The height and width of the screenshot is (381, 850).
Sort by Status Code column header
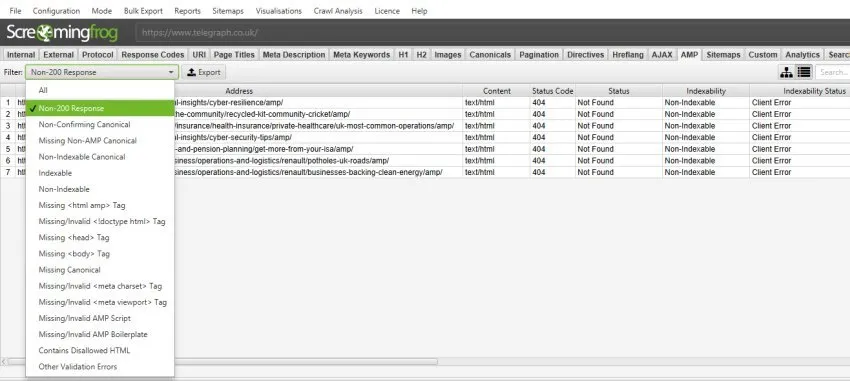coord(552,91)
